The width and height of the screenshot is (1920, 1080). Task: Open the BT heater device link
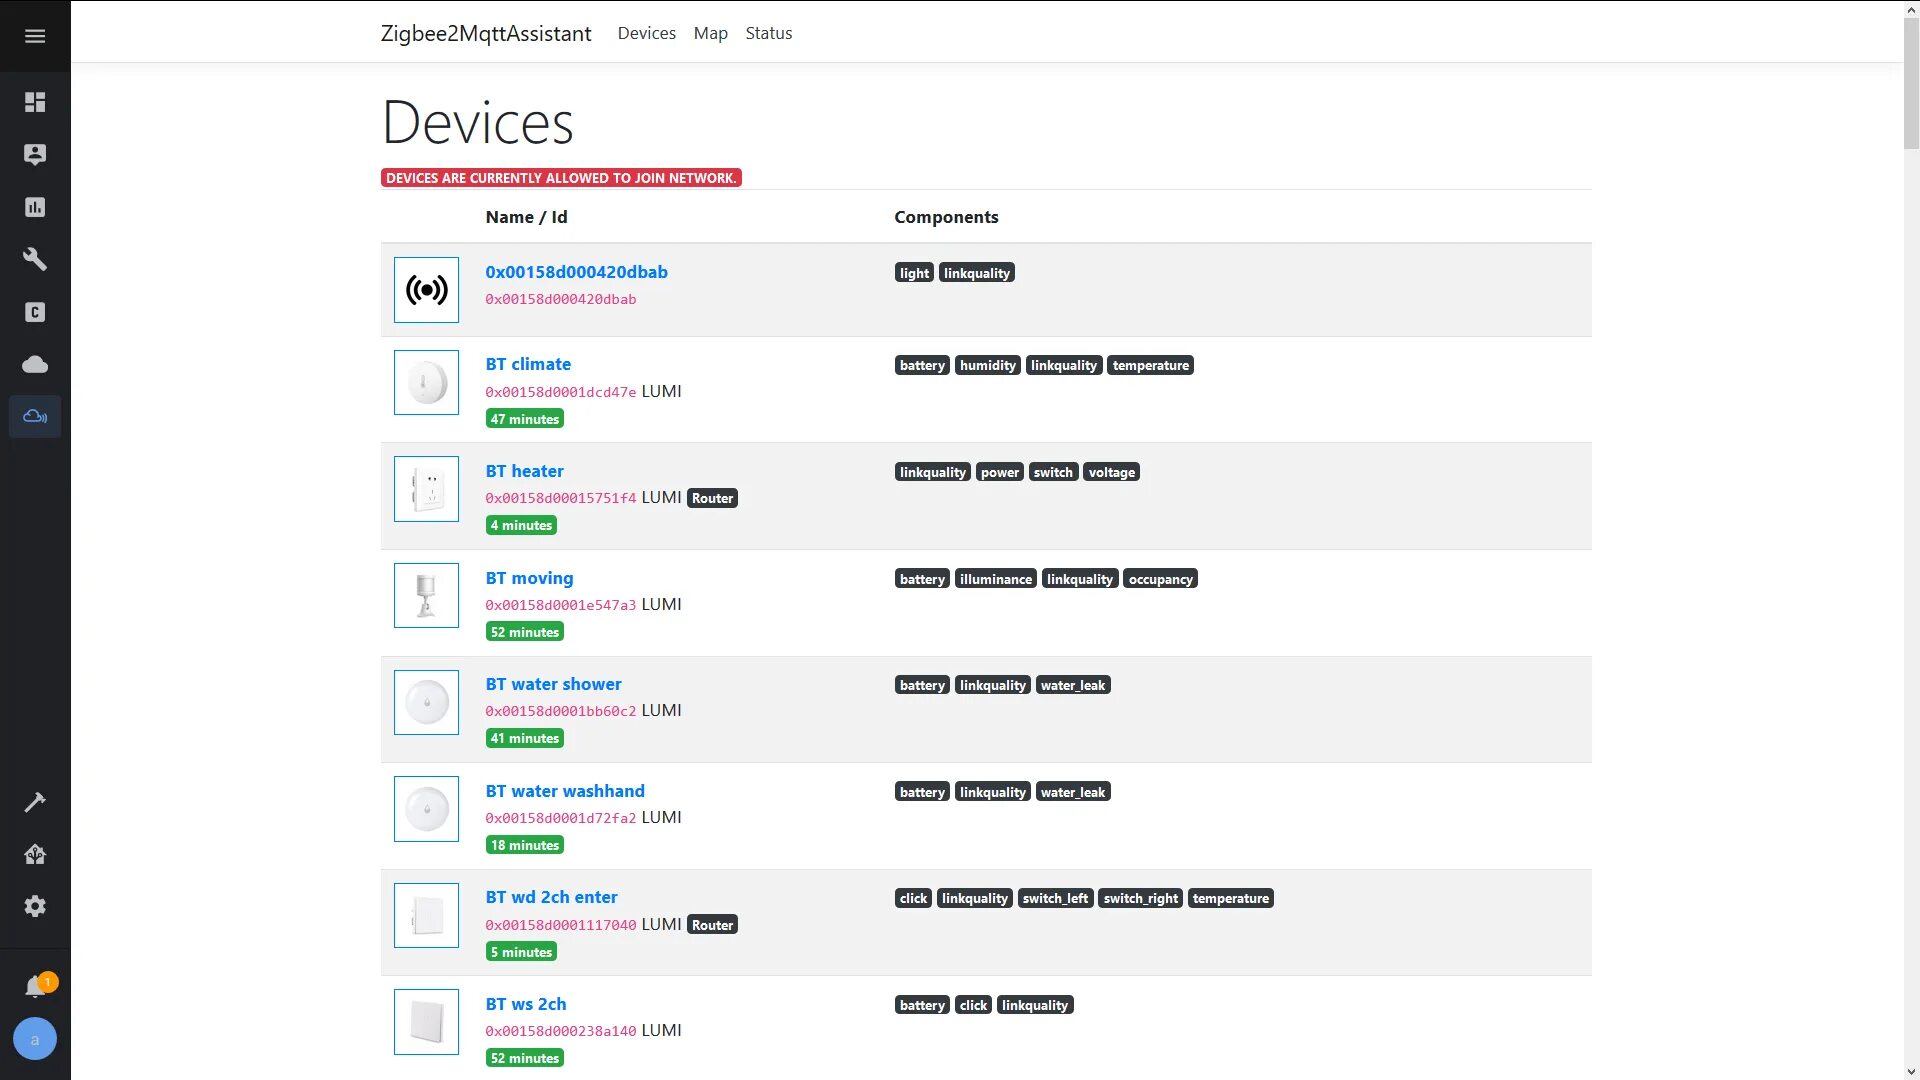[524, 471]
